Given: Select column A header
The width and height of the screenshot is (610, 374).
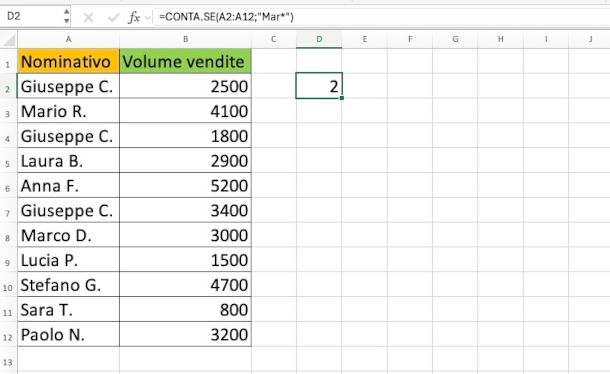Looking at the screenshot, I should (68, 39).
